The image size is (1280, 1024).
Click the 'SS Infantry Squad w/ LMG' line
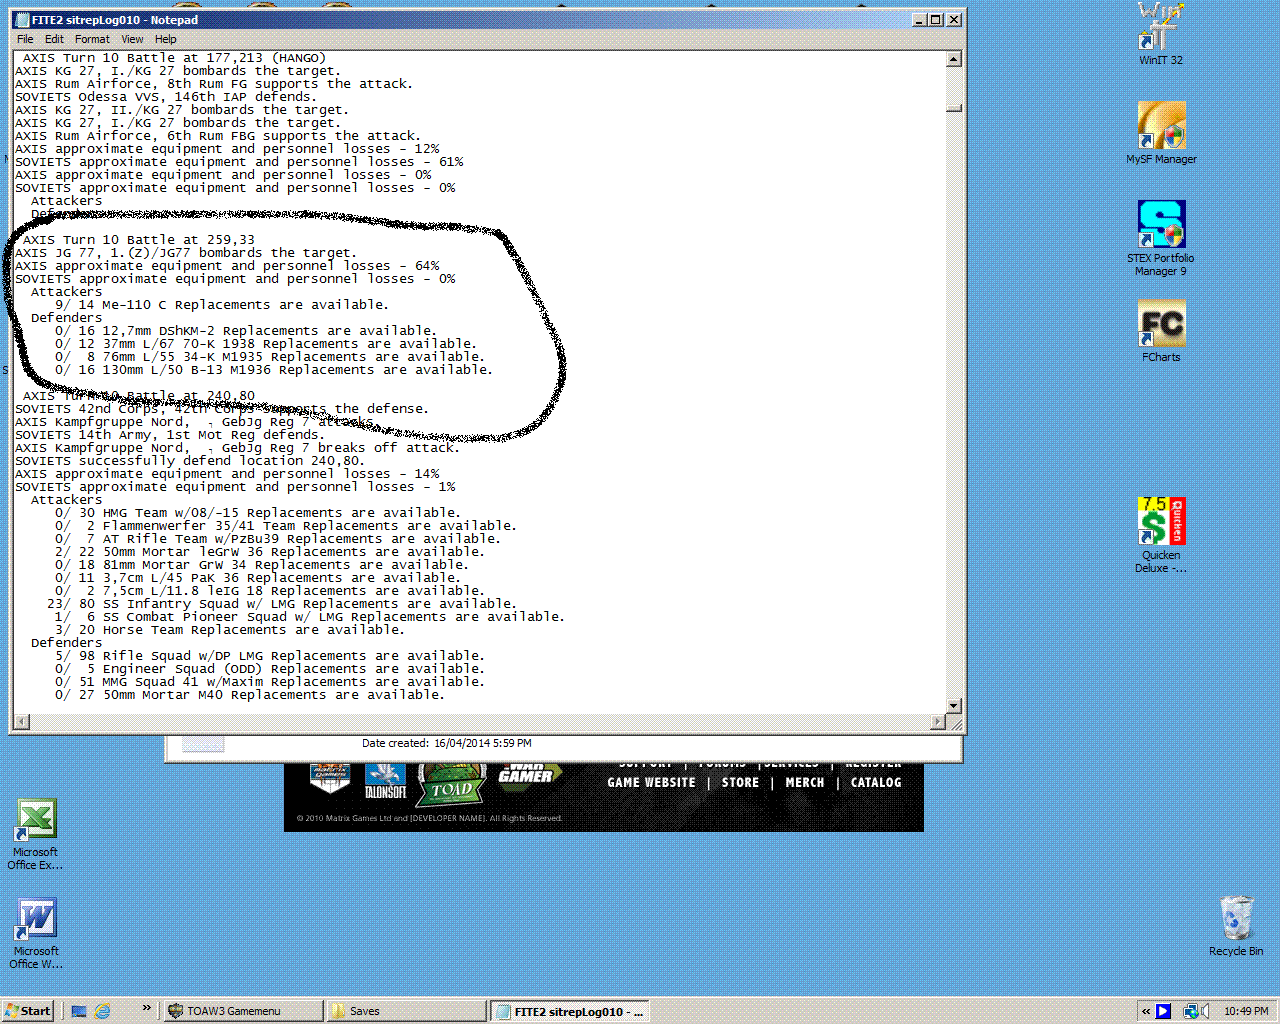click(281, 604)
